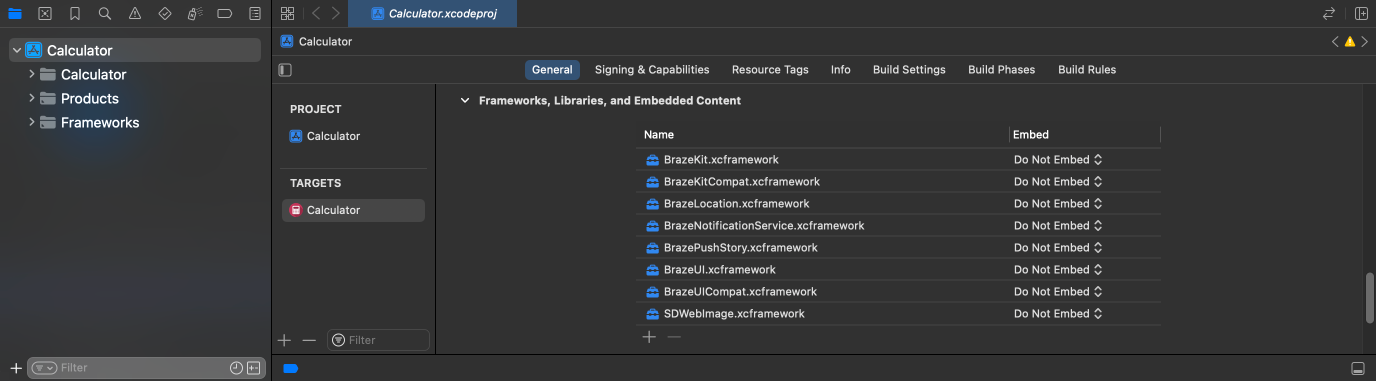Switch to Signing & Capabilities tab
The height and width of the screenshot is (381, 1376).
(x=652, y=70)
